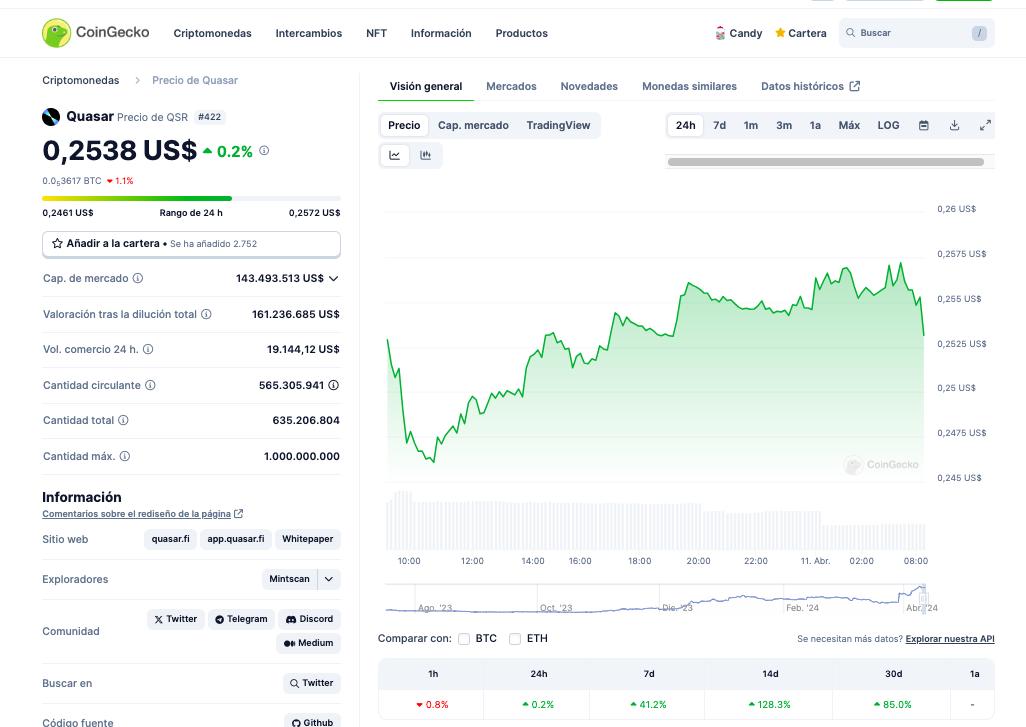The image size is (1026, 727).
Task: Show info for Vol. comercio 24 h.
Action: (x=148, y=349)
